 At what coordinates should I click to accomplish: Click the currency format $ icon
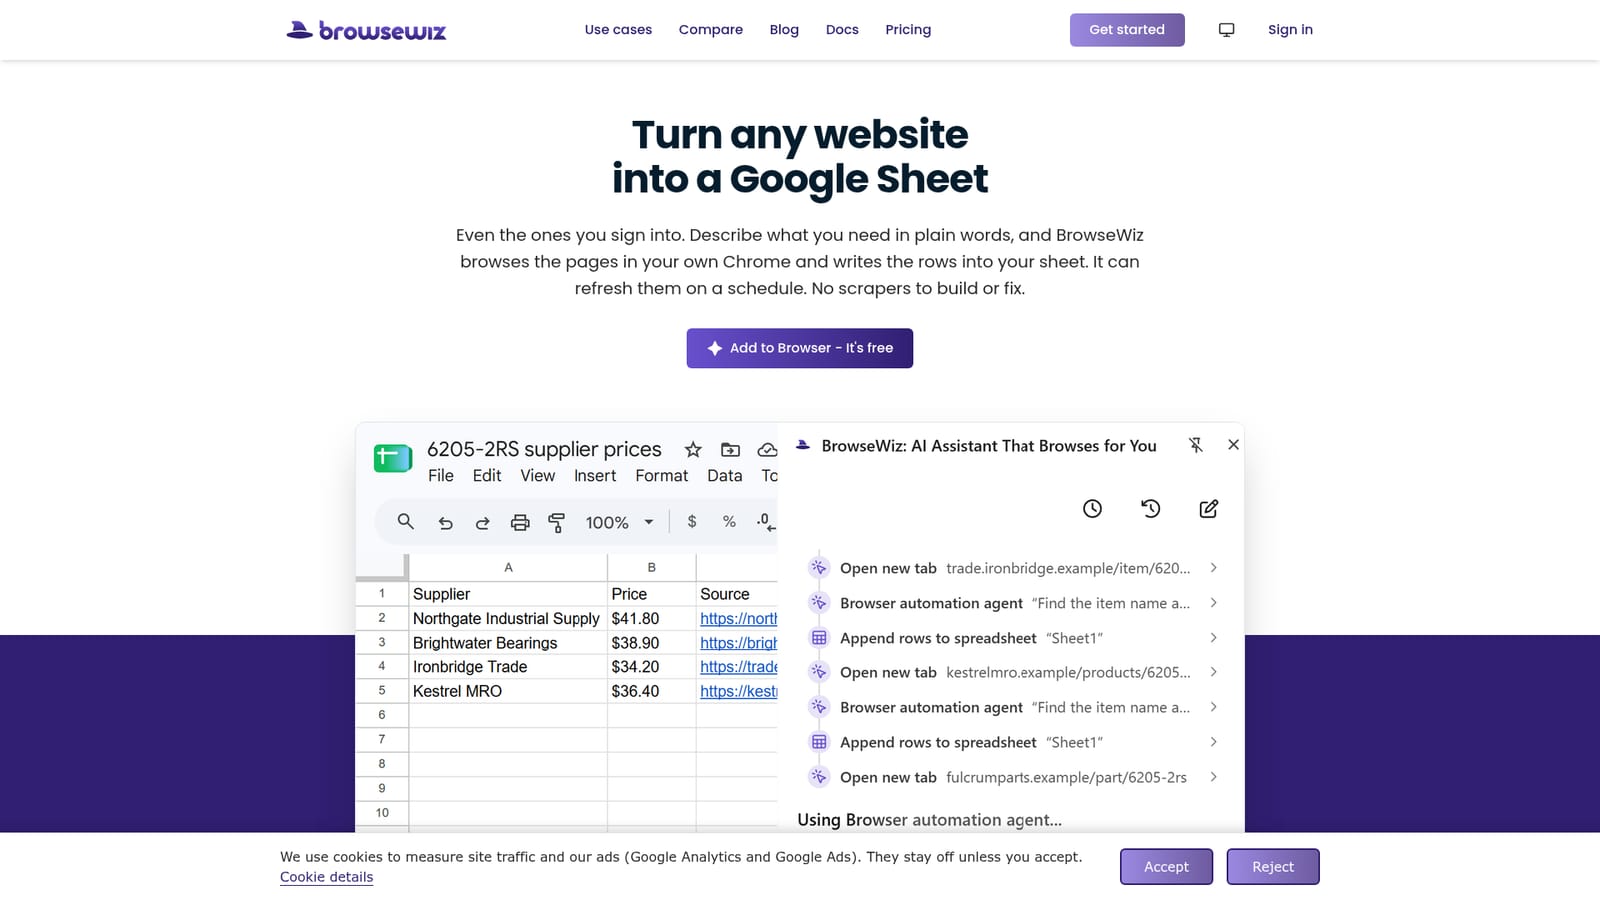click(x=692, y=522)
